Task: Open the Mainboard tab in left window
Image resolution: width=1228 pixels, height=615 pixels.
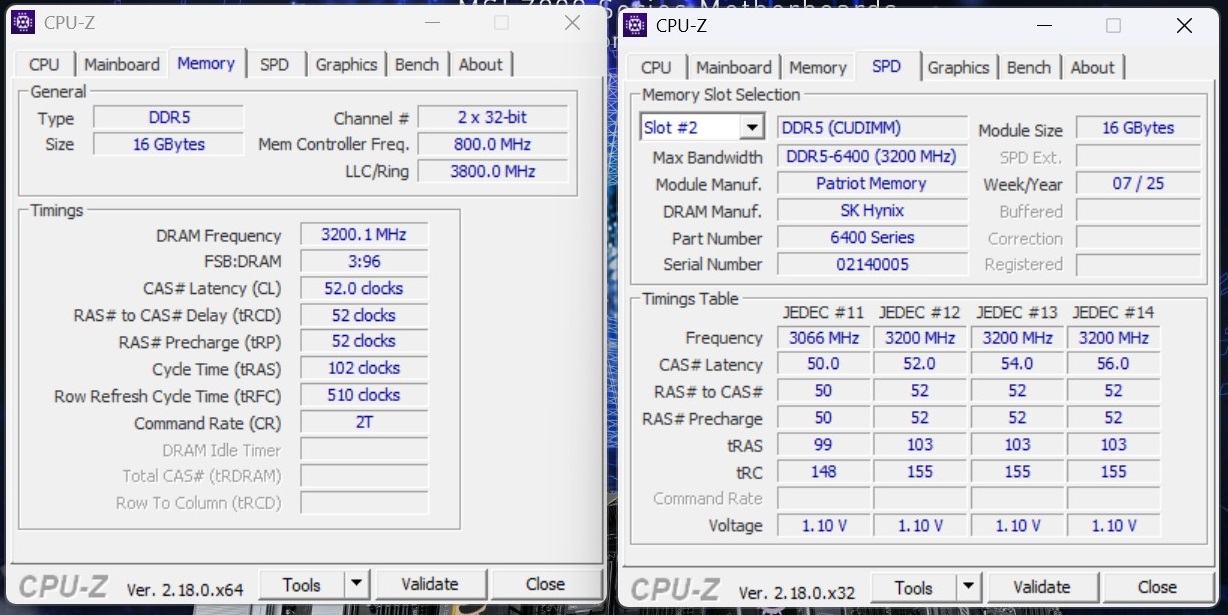Action: pyautogui.click(x=122, y=64)
